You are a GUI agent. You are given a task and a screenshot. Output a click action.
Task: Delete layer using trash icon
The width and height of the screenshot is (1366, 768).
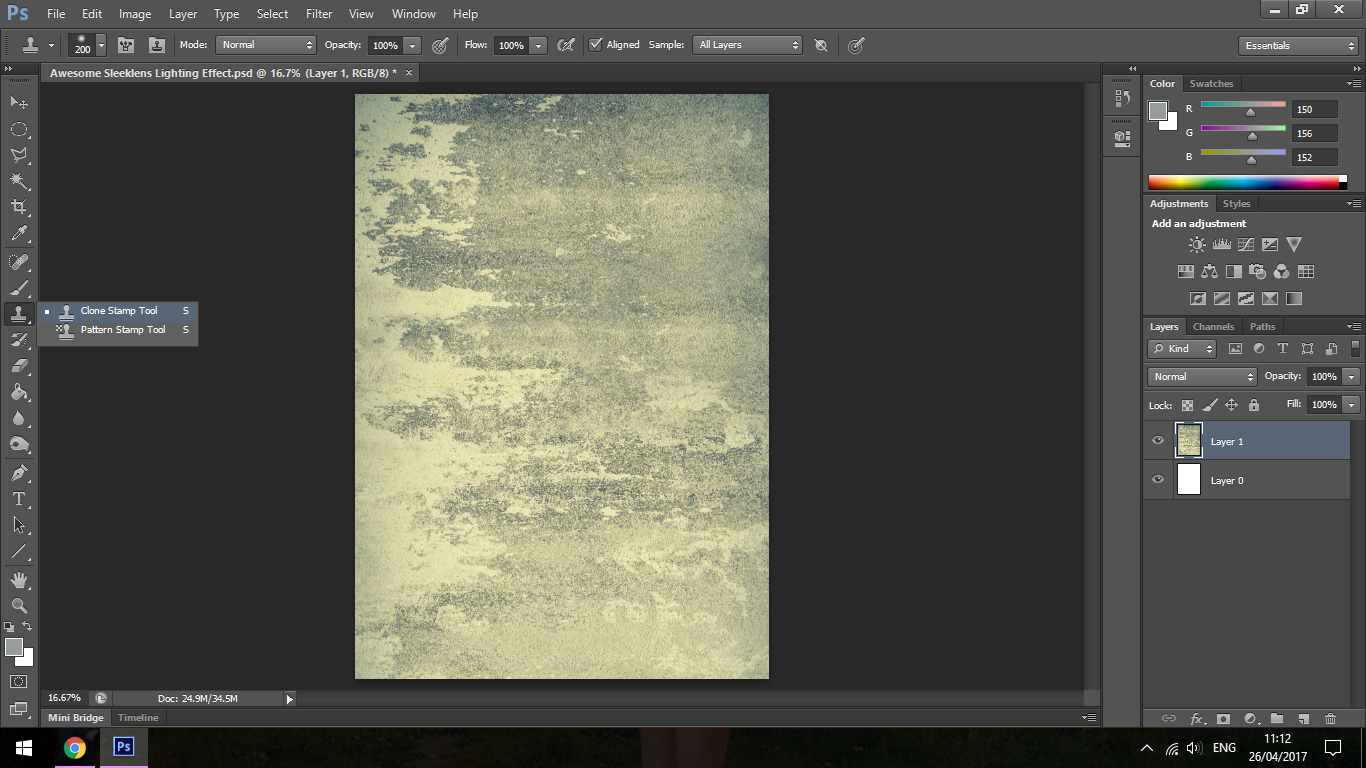(1330, 719)
